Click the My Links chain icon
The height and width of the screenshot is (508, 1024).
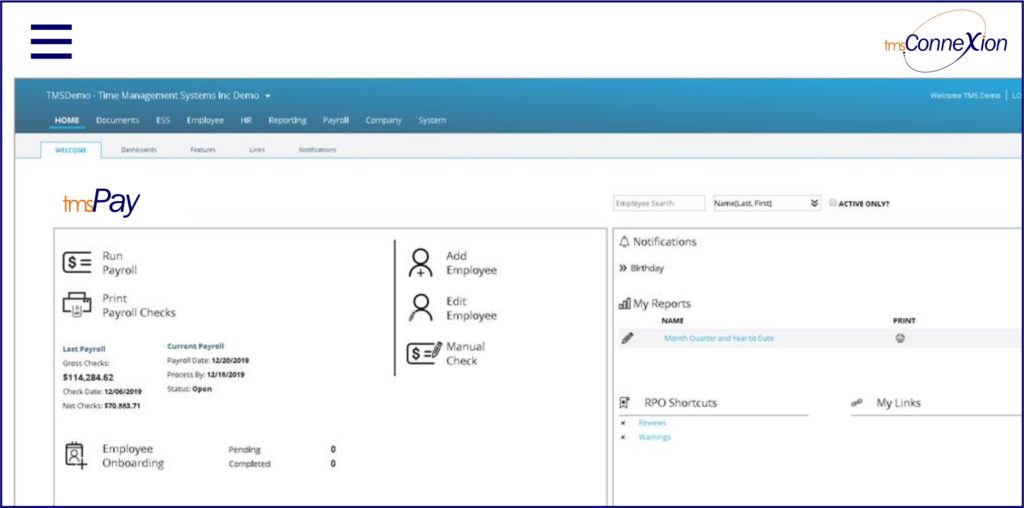pos(857,403)
